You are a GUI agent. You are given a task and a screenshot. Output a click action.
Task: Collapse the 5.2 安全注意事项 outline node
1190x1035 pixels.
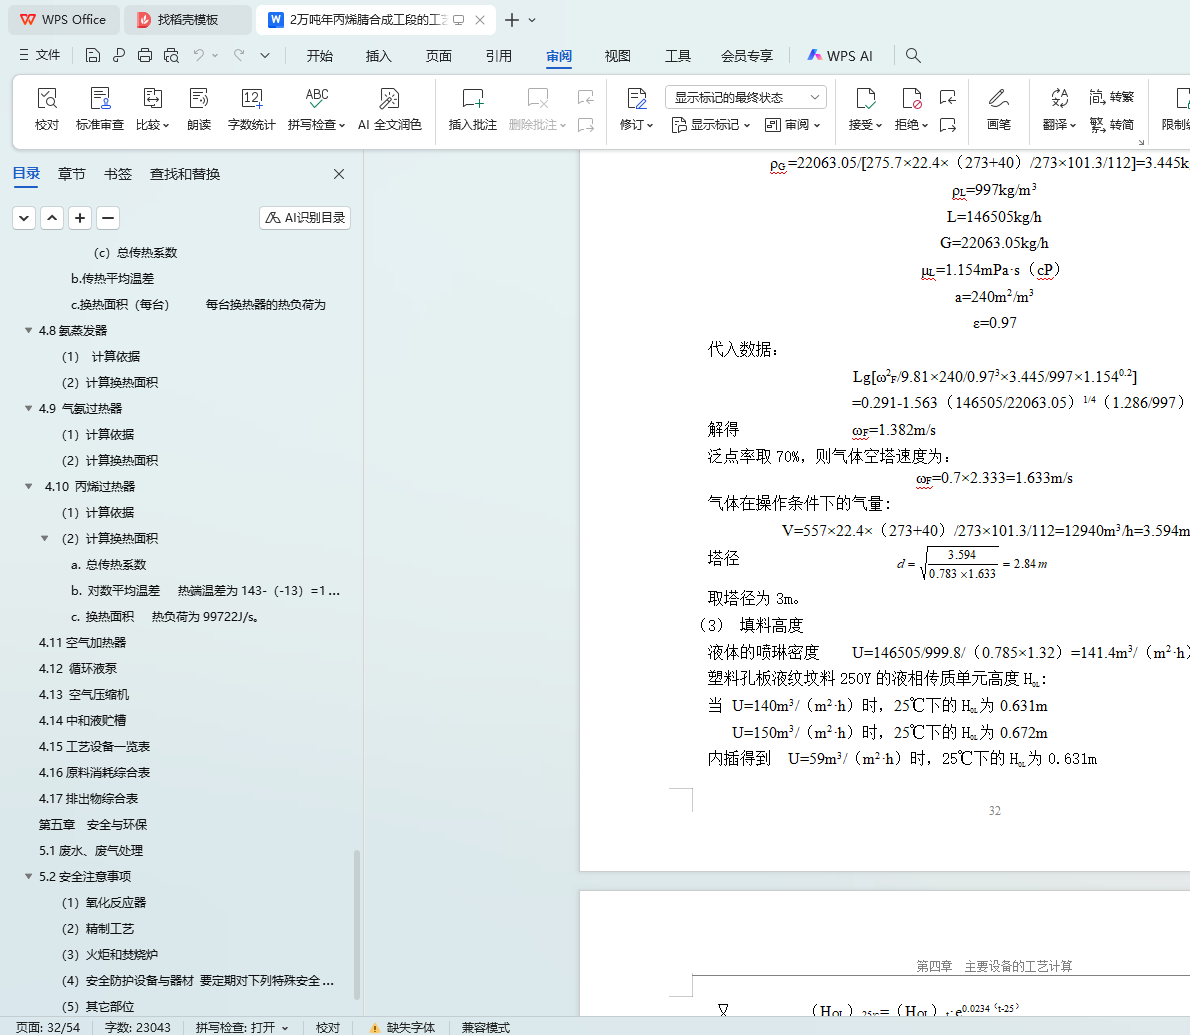click(28, 876)
